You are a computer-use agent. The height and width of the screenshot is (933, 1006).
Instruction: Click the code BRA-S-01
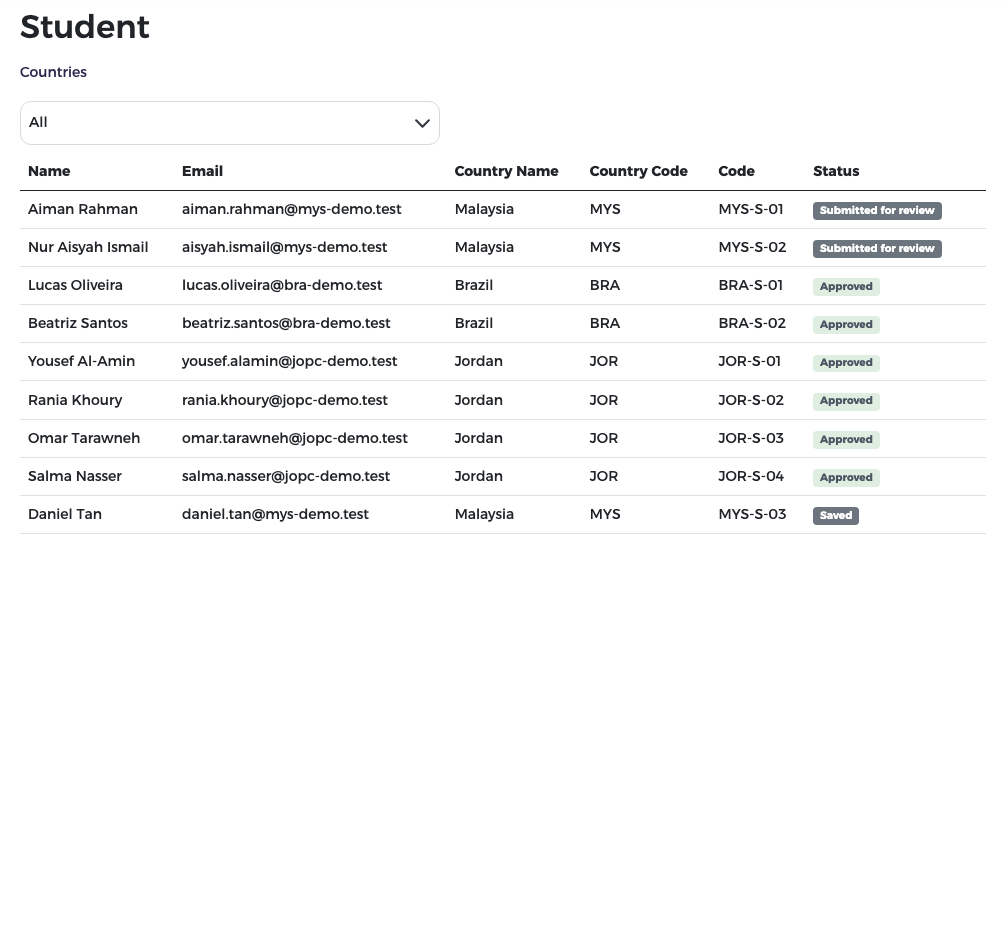tap(751, 285)
